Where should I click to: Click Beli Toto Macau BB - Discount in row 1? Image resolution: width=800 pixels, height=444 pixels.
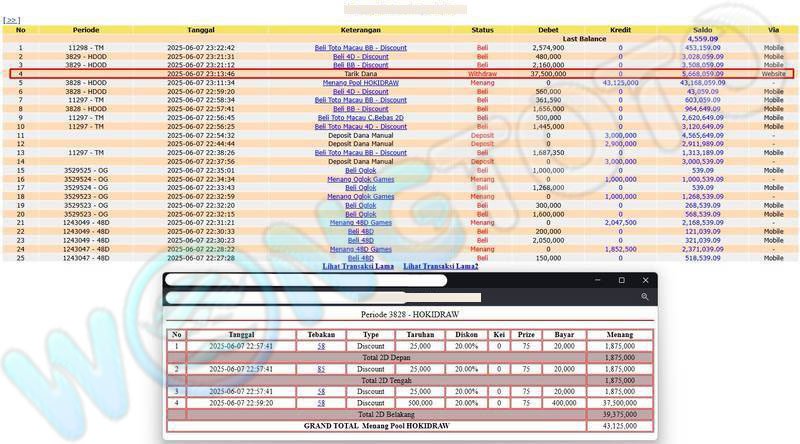pos(360,47)
